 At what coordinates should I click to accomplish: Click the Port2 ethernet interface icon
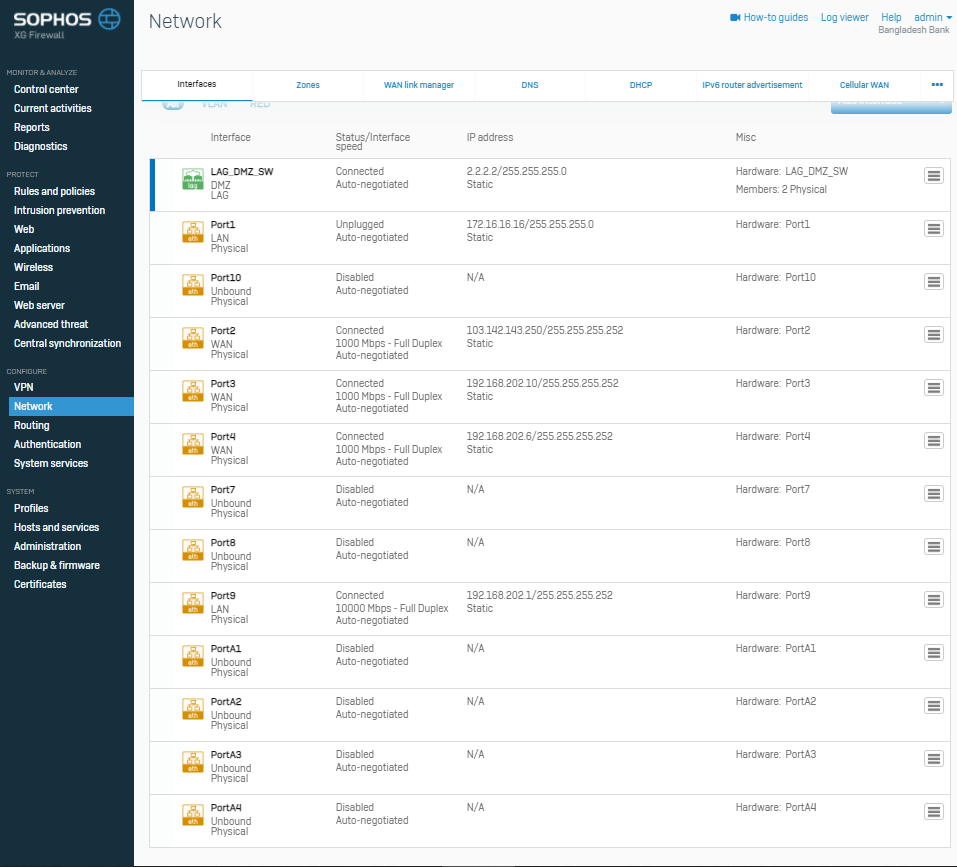tap(193, 338)
